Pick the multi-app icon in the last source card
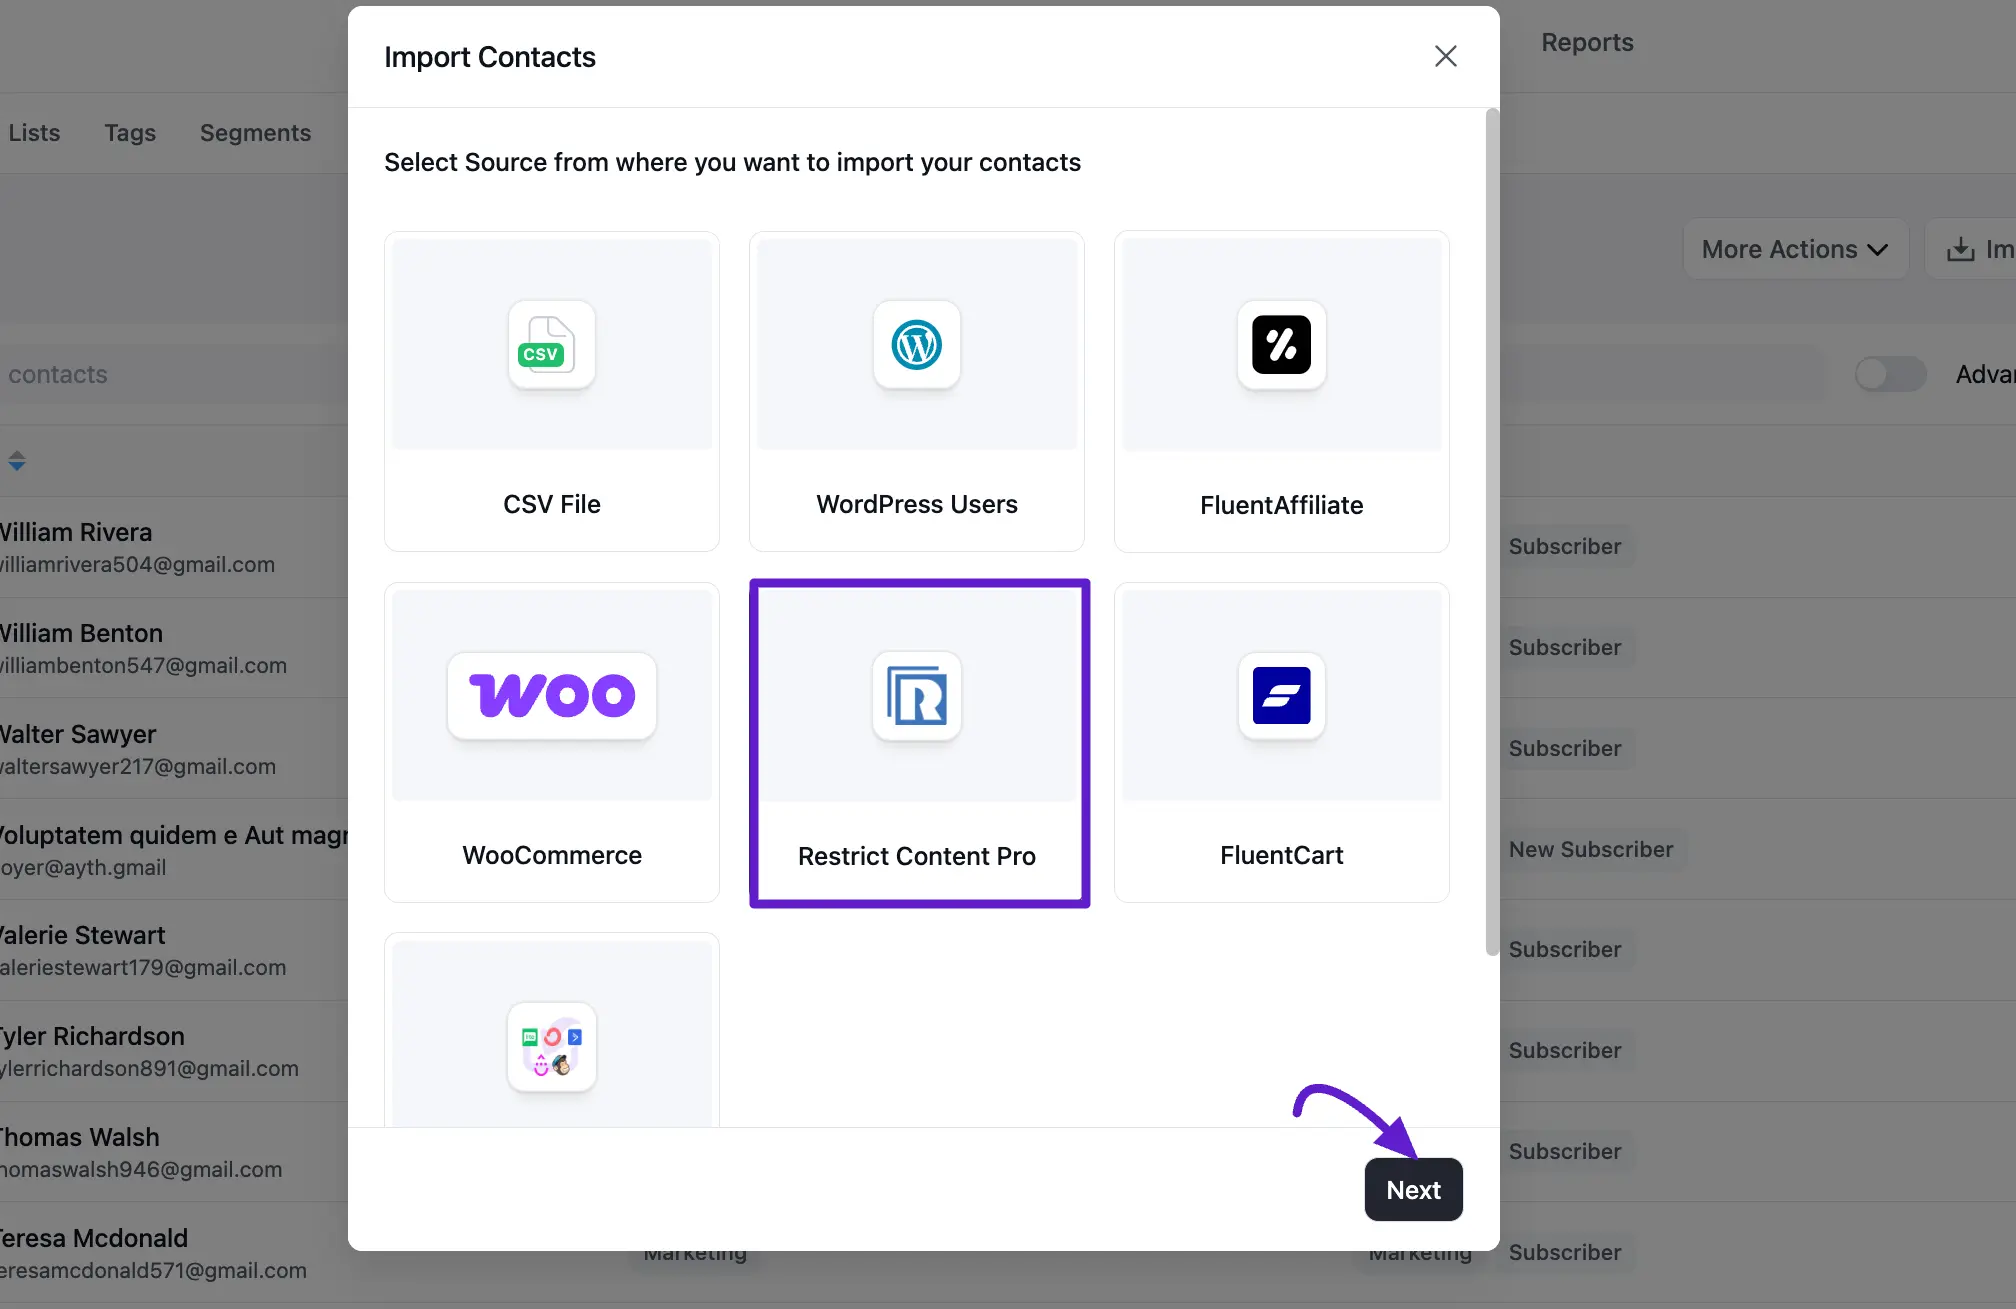Screen dimensions: 2016x1309 (x=552, y=1048)
